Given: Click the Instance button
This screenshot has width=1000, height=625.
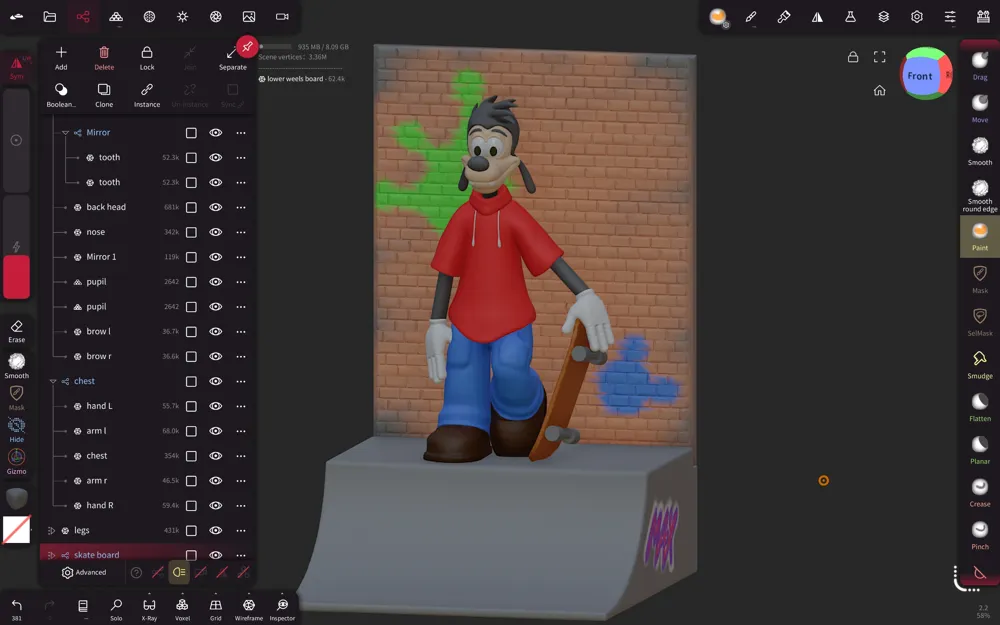Looking at the screenshot, I should pos(147,95).
